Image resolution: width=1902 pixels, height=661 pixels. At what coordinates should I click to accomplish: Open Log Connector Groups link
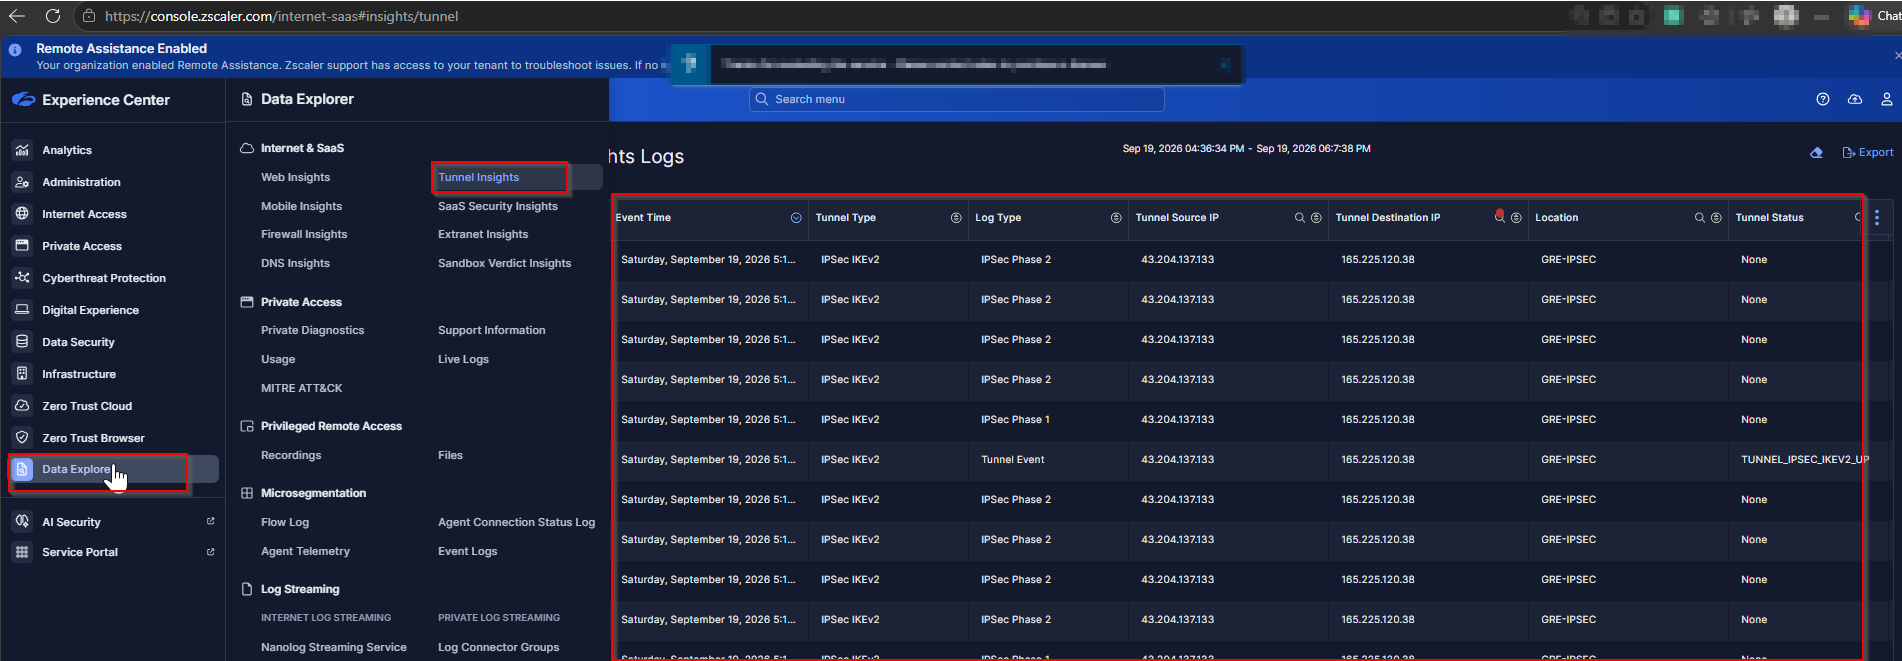click(498, 647)
